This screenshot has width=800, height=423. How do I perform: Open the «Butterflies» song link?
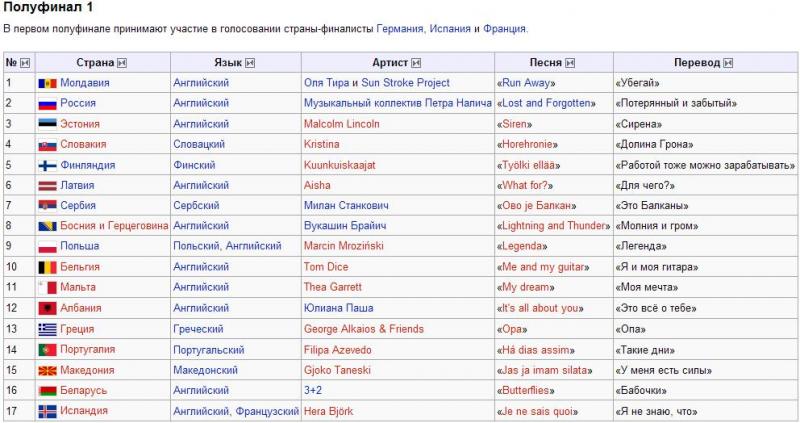click(526, 391)
